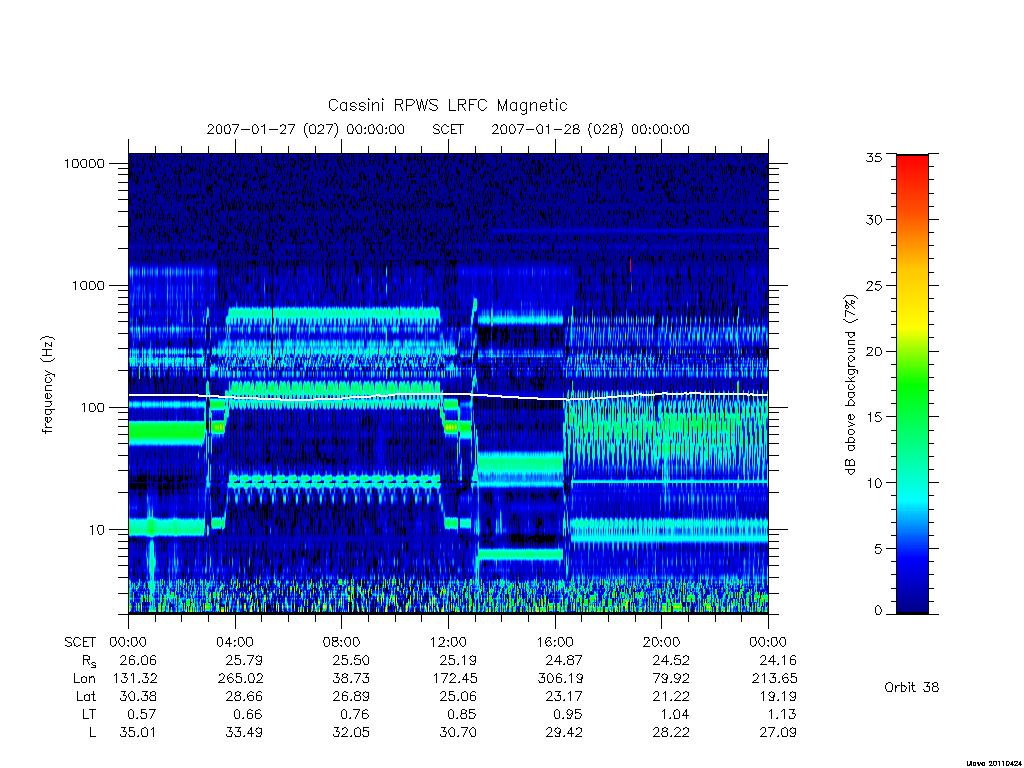Click the "frequency (Hz)" axis label
Image resolution: width=1024 pixels, height=768 pixels.
[x=48, y=385]
